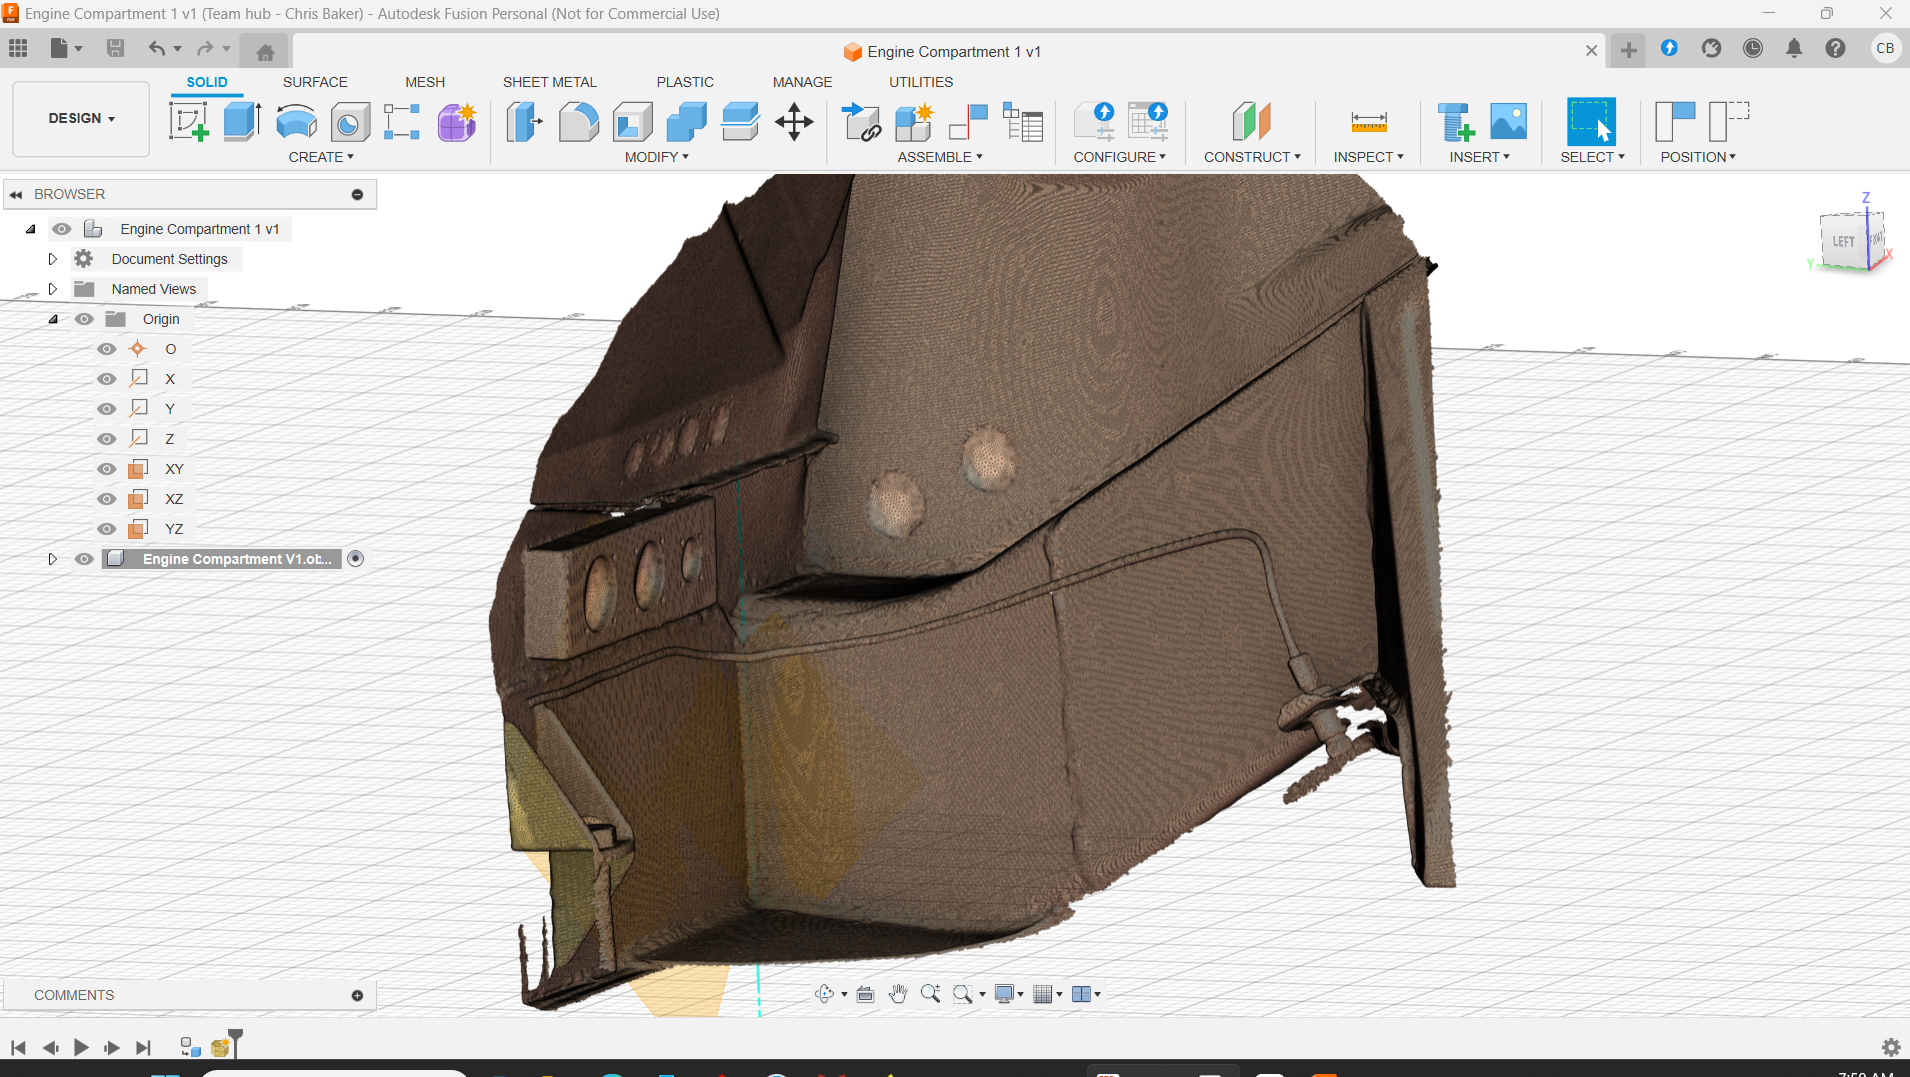Open the DESIGN workspace dropdown

pyautogui.click(x=81, y=118)
